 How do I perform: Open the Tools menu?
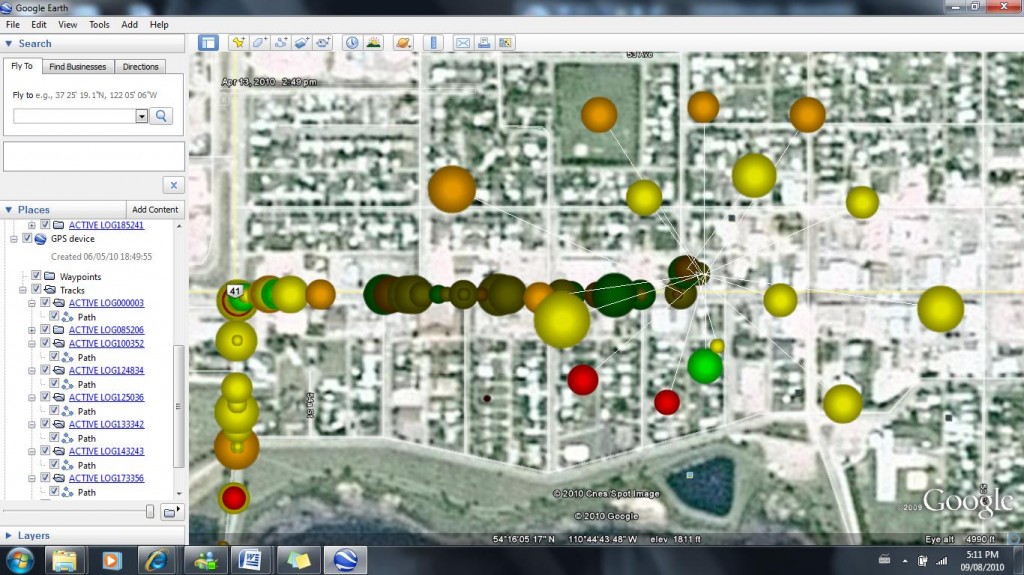click(x=99, y=25)
